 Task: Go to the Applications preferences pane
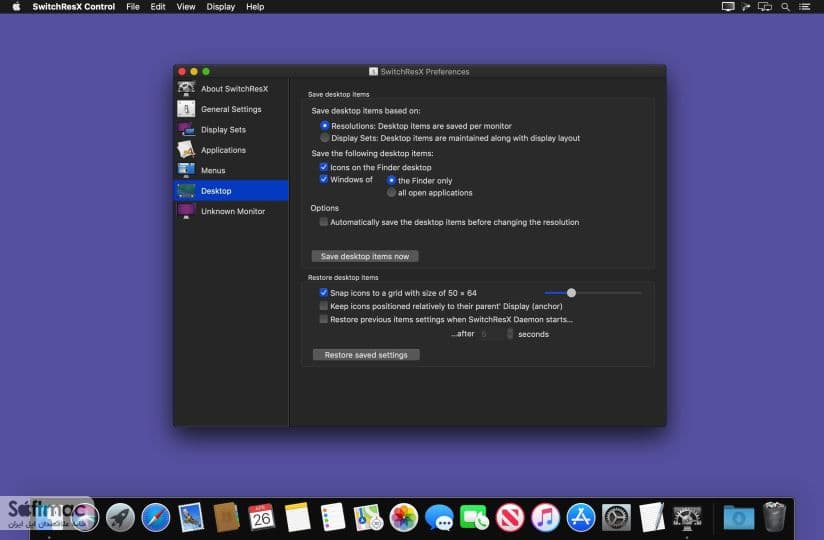tap(231, 150)
